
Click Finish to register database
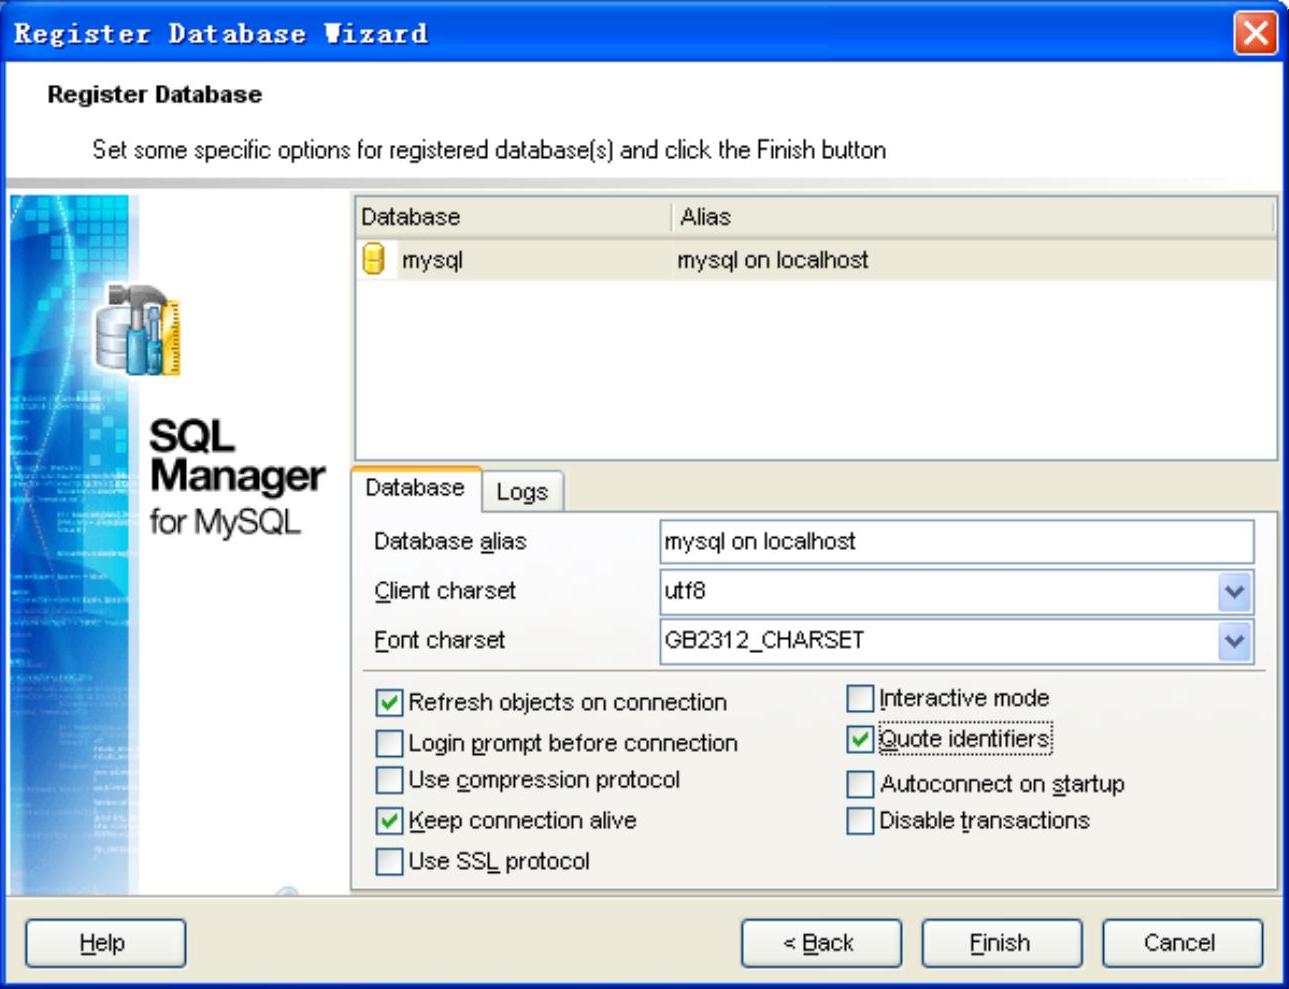coord(1001,943)
